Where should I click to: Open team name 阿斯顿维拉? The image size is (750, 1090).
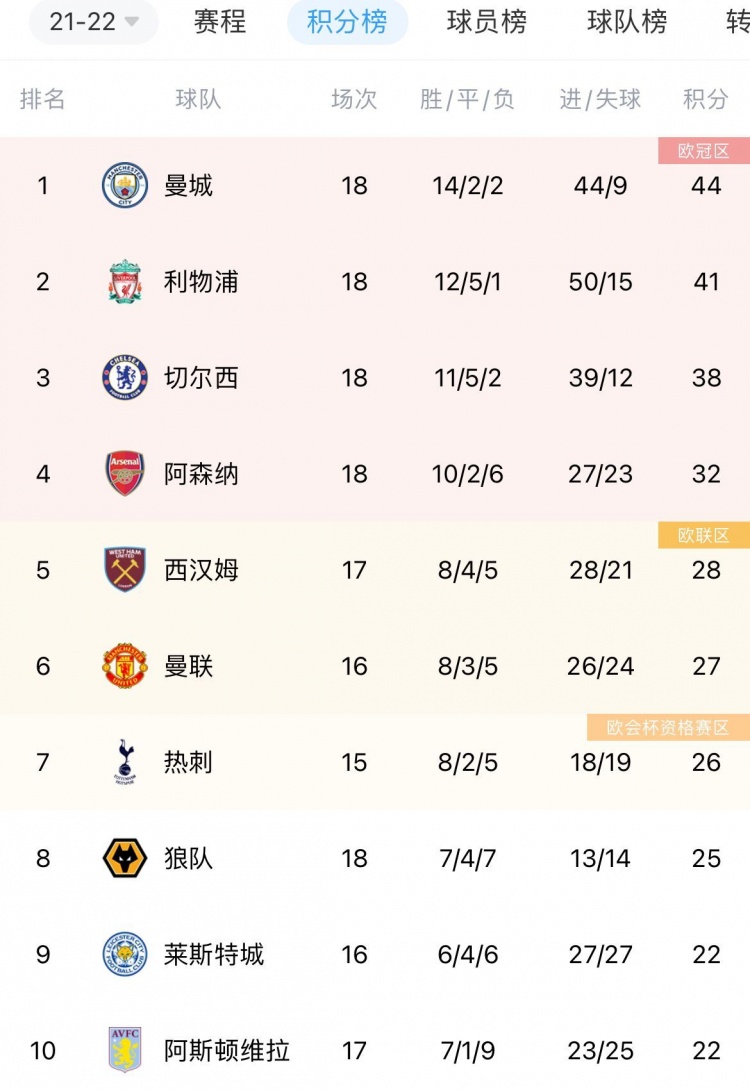point(227,1050)
